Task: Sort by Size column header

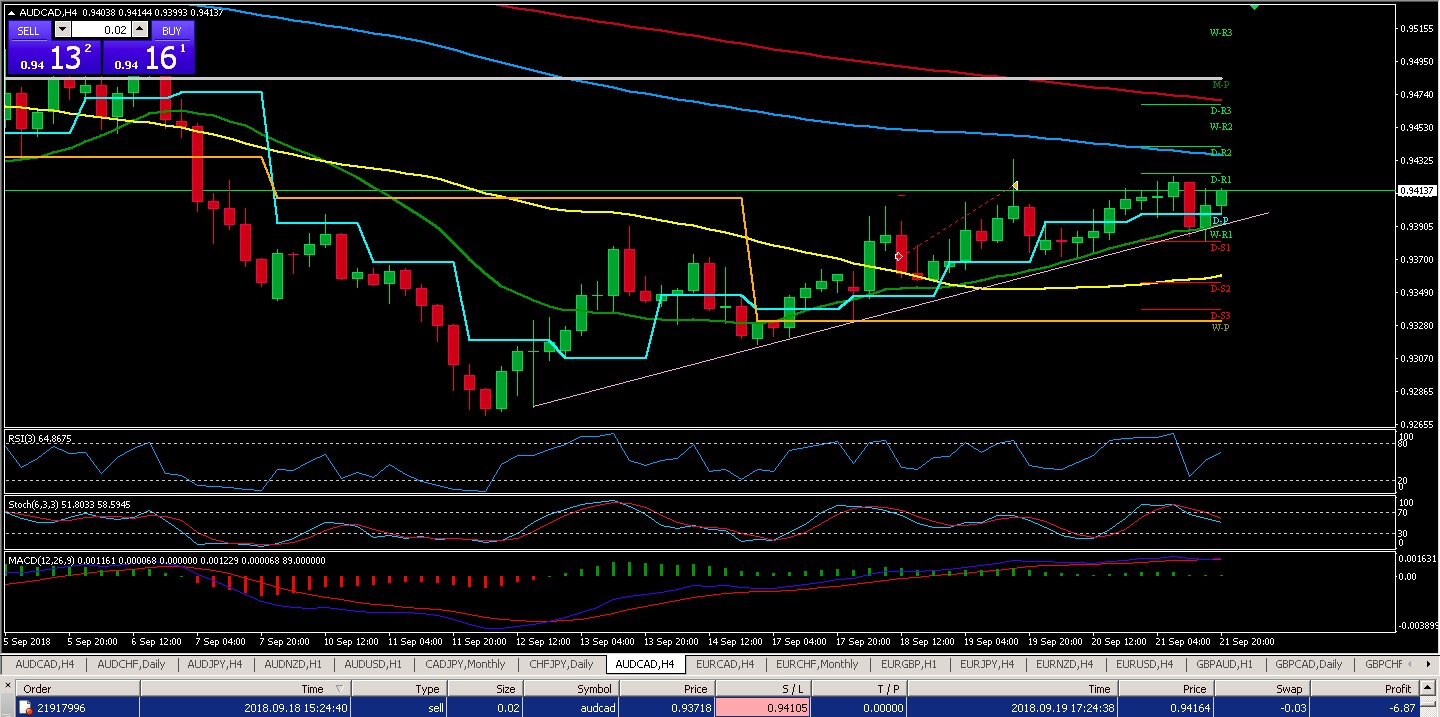Action: click(x=484, y=688)
